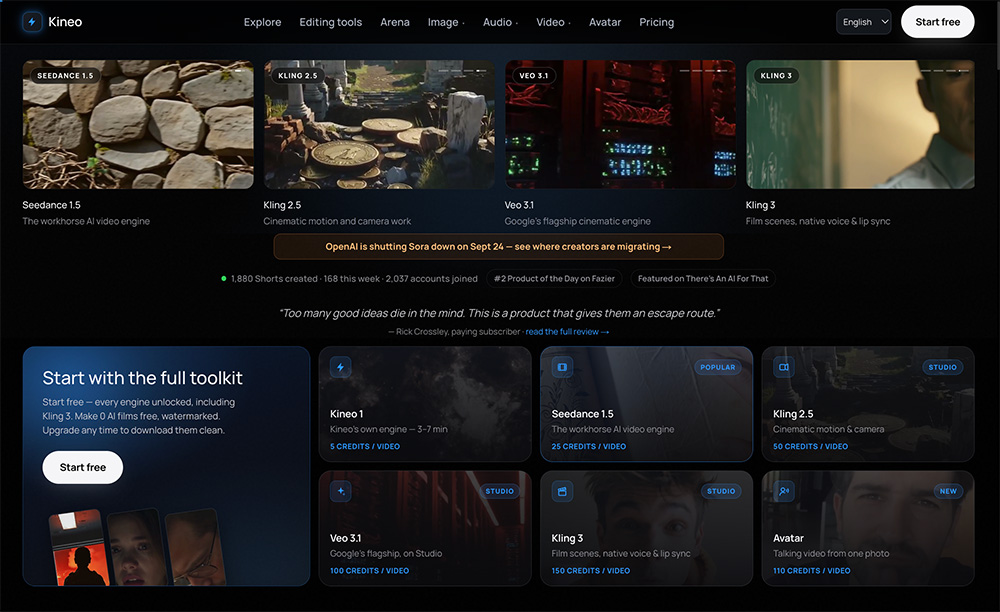Screen dimensions: 1000x612
Task: Click the STUDIO badge on Veo 3.1 card
Action: pos(499,492)
